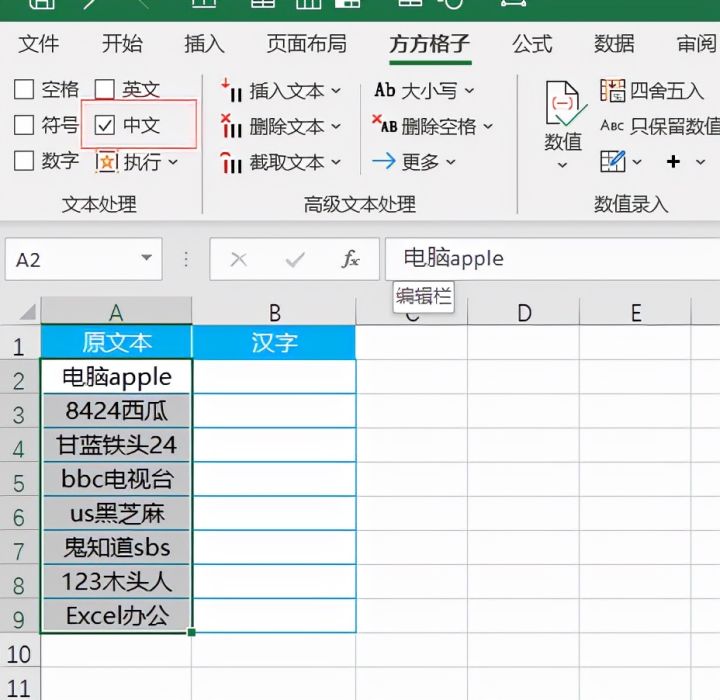
Task: Select cell containing us黑芝麻
Action: click(x=116, y=513)
